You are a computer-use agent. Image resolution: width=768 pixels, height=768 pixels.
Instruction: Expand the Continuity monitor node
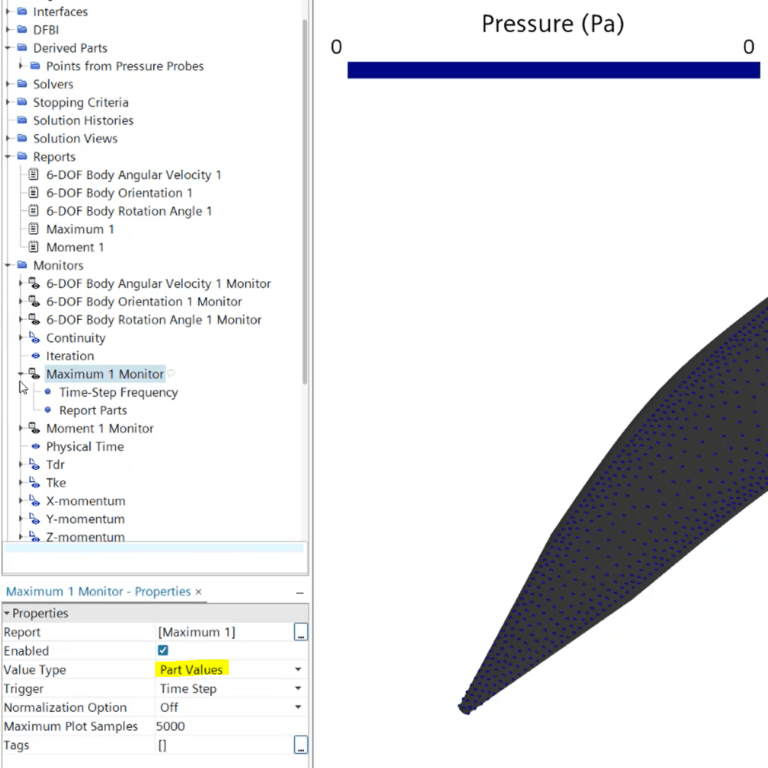click(21, 337)
